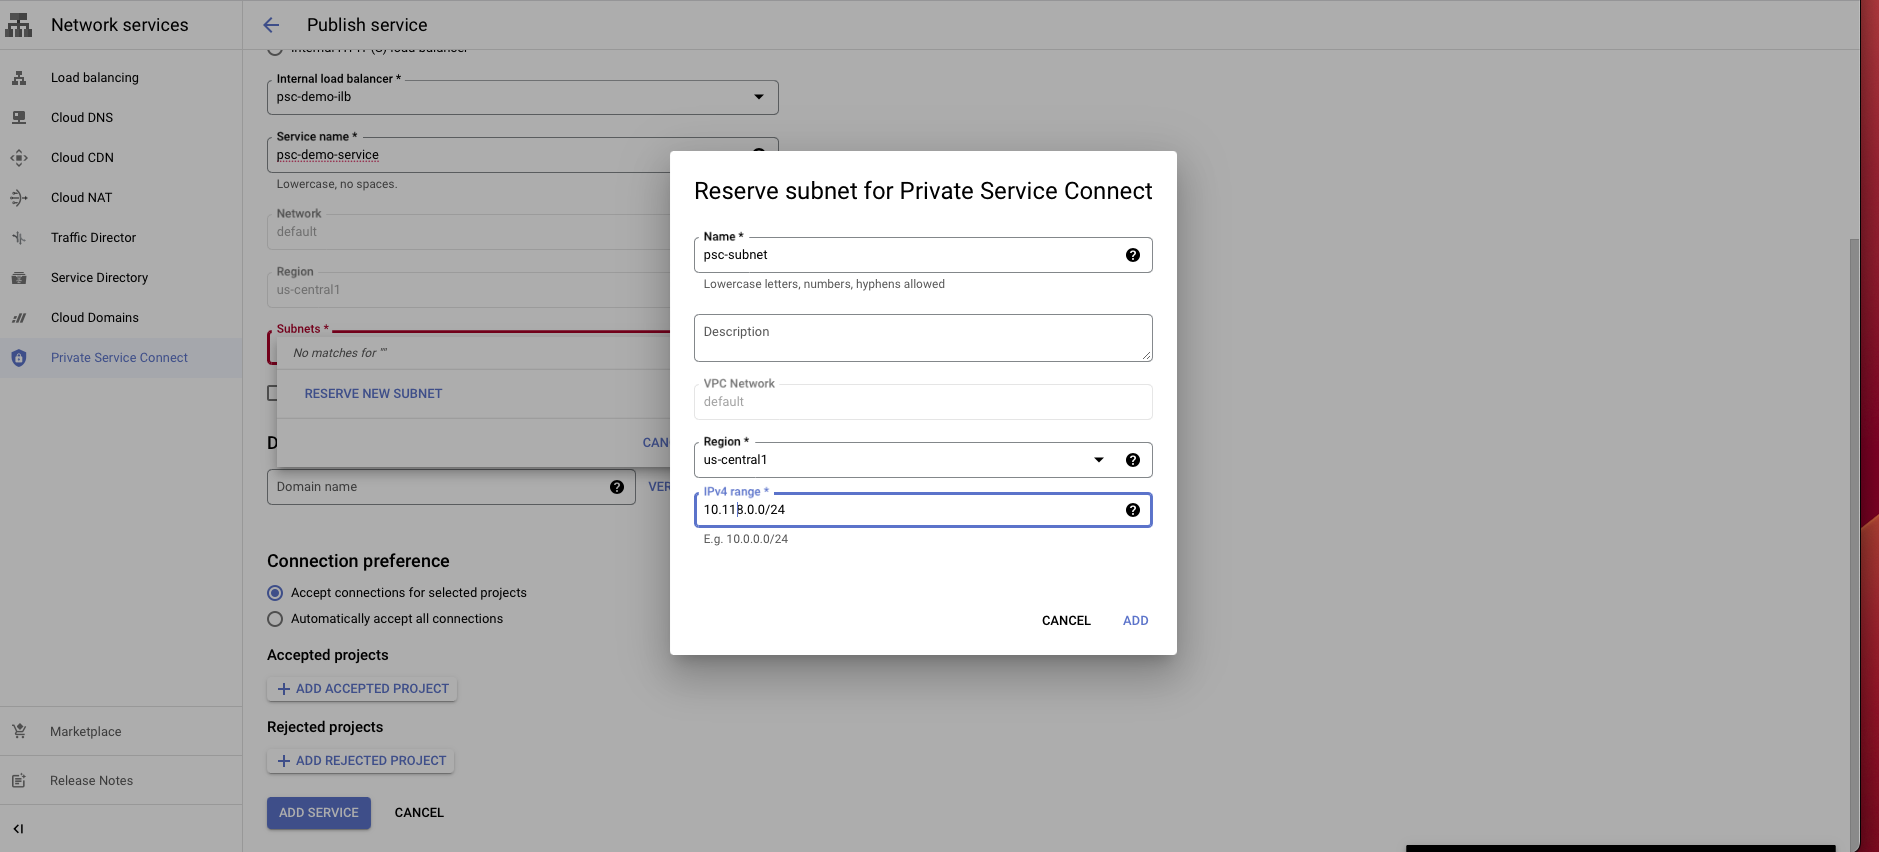Open Service Directory in sidebar

[99, 278]
